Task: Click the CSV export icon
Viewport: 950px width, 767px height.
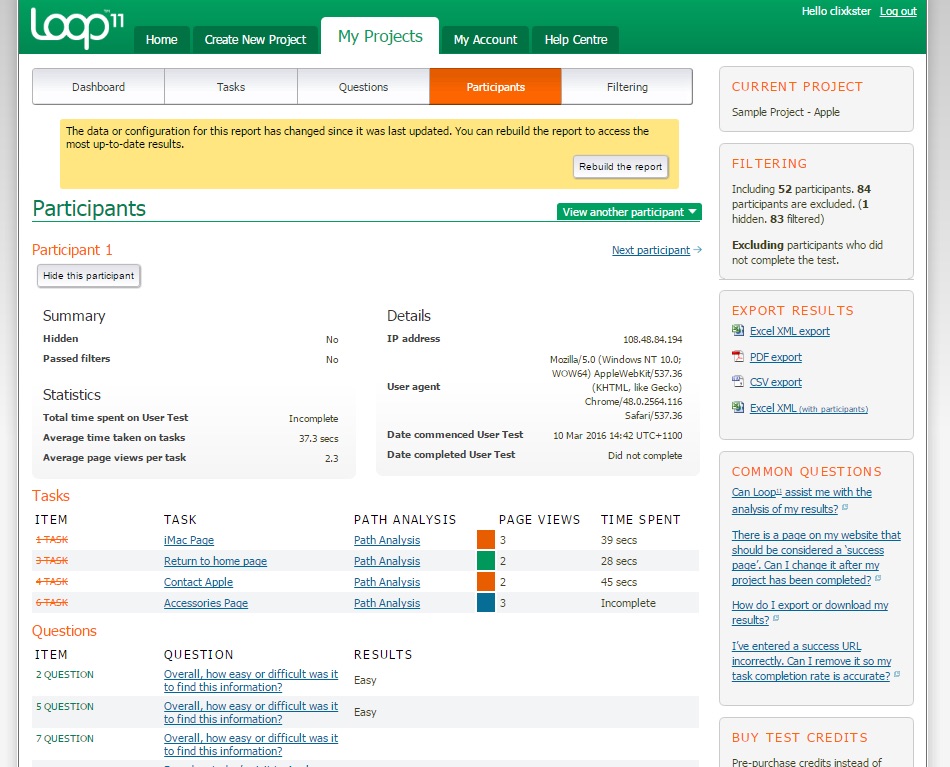Action: click(x=738, y=382)
